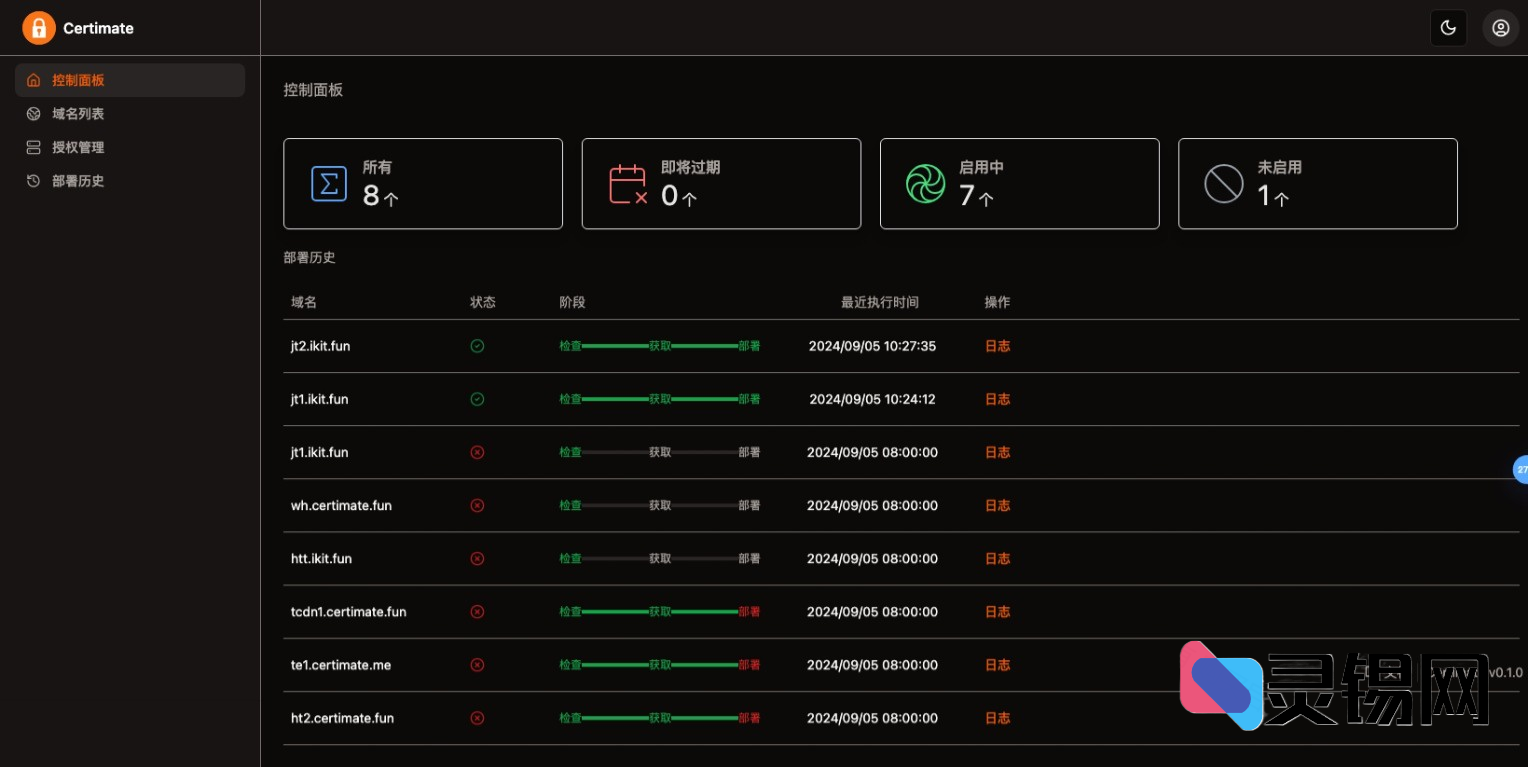Screen dimensions: 1528x767
Task: Click the sigma icon on 所有 card
Action: (329, 184)
